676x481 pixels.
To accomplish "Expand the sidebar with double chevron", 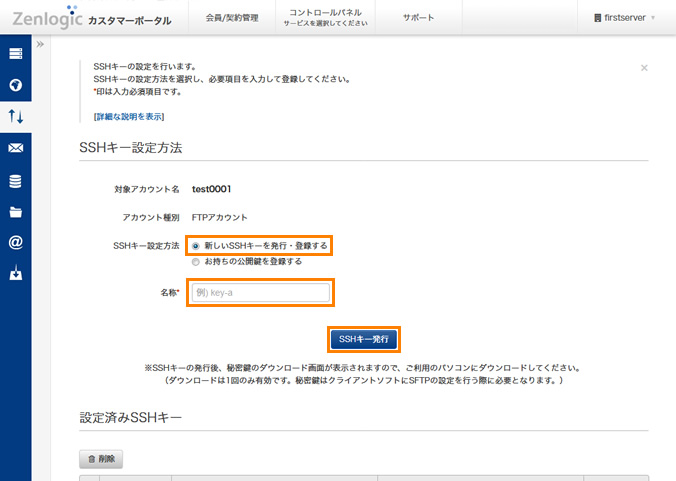I will pyautogui.click(x=41, y=44).
